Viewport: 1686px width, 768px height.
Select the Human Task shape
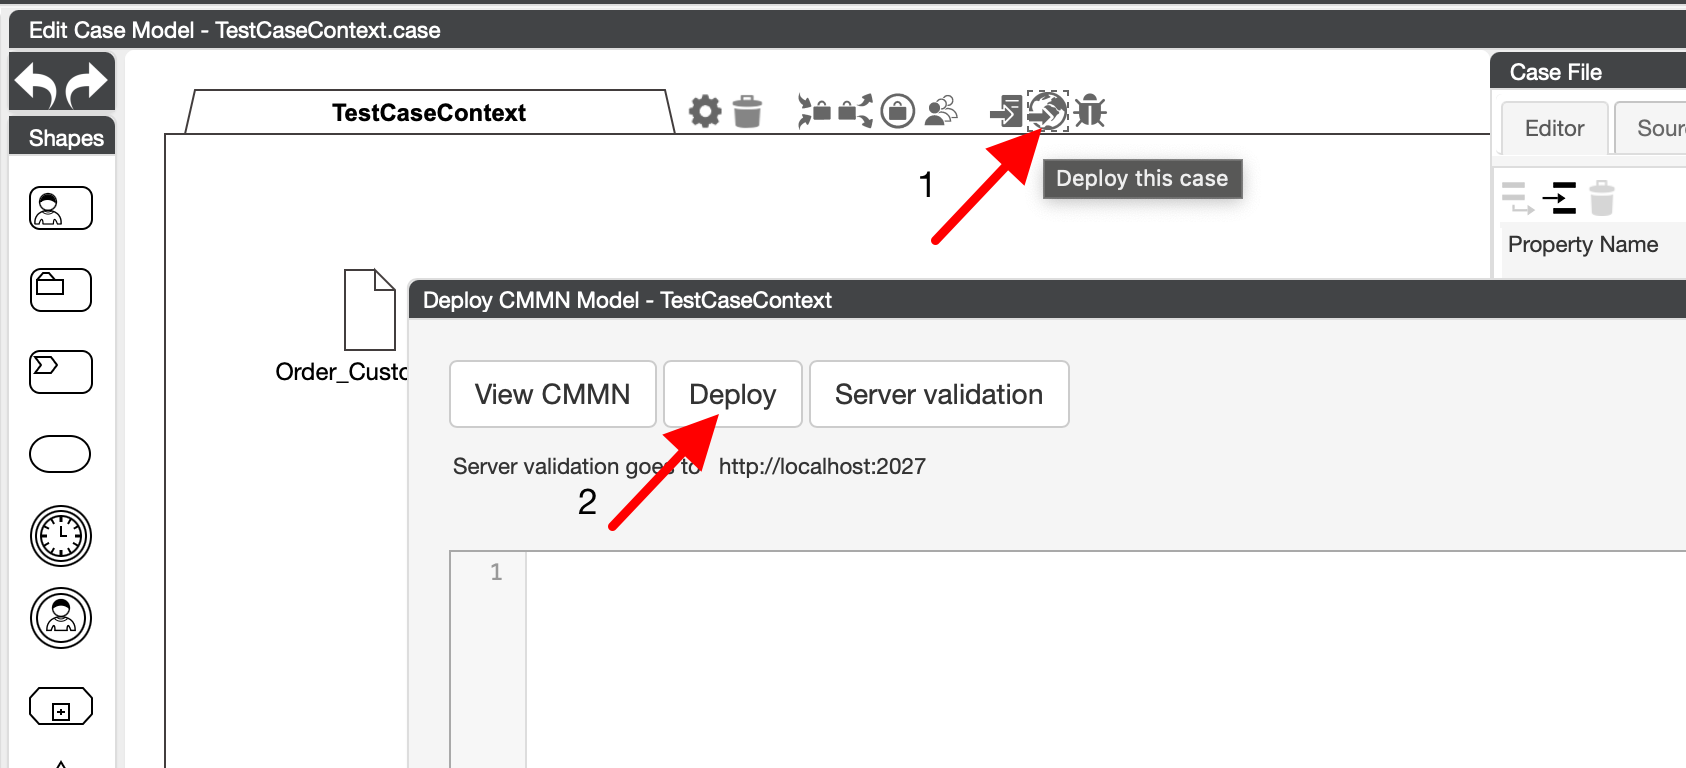point(61,208)
